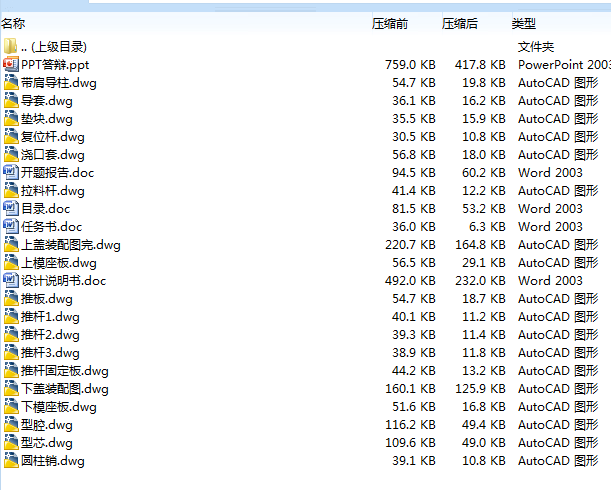611x490 pixels.
Task: Select the file name 圆柱销.dwg
Action: click(53, 461)
